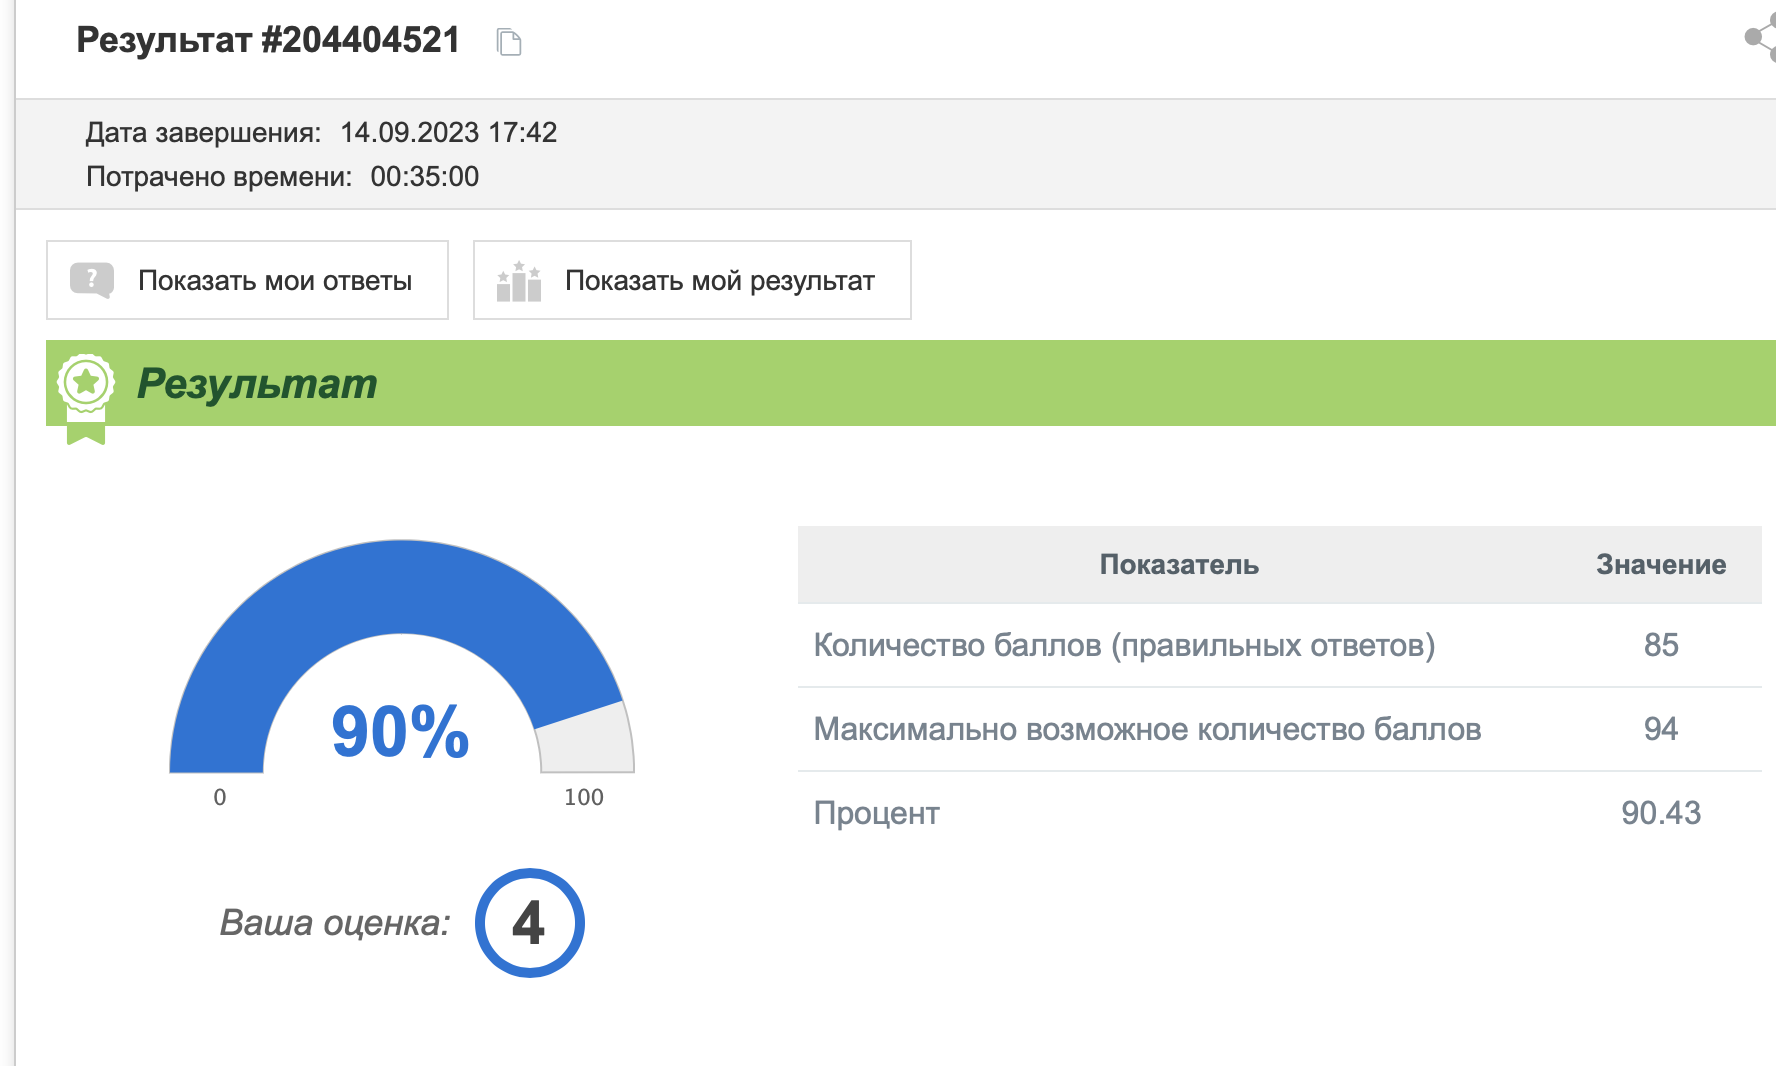The width and height of the screenshot is (1776, 1066).
Task: Click the question speech bubble icon
Action: [x=91, y=280]
